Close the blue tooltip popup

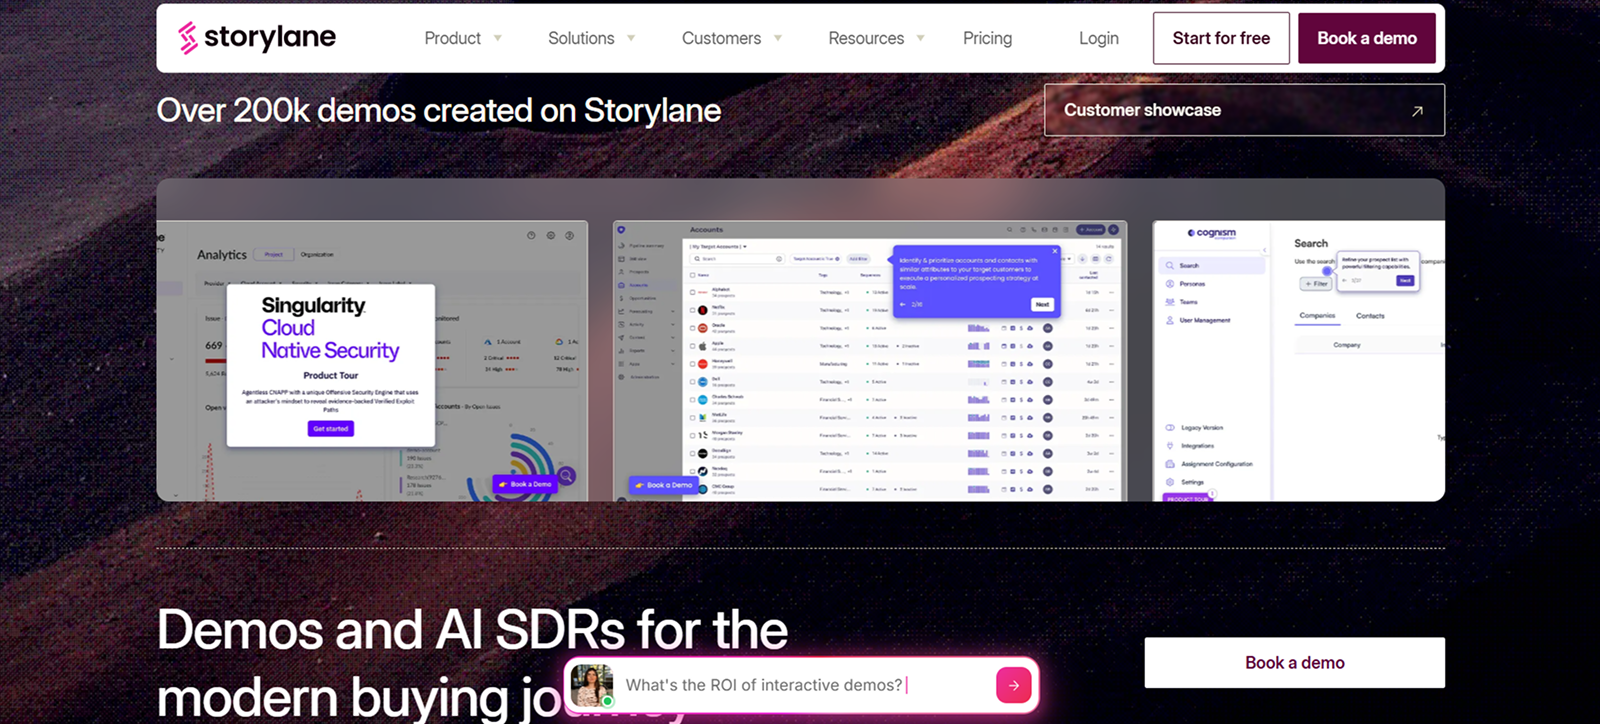[x=1054, y=250]
